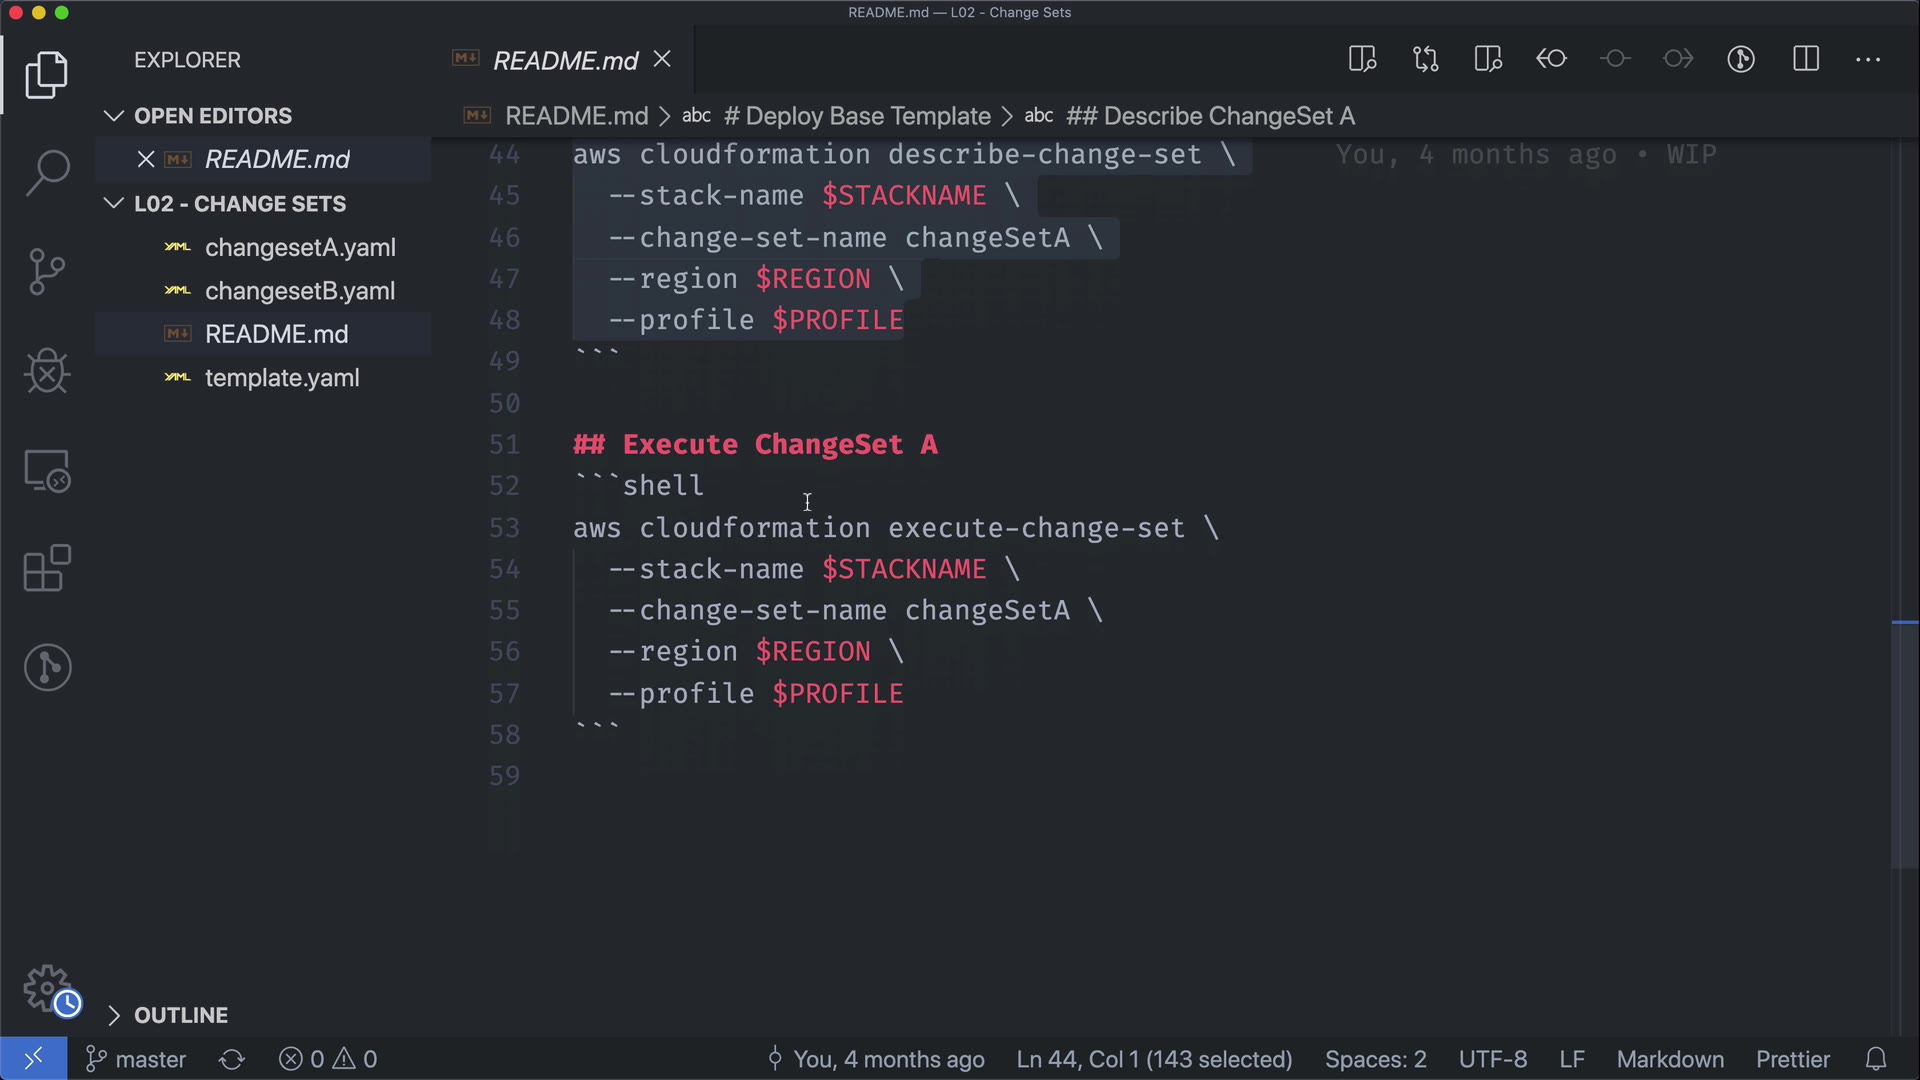This screenshot has height=1080, width=1920.
Task: Open the Remote Explorer view
Action: pos(47,470)
